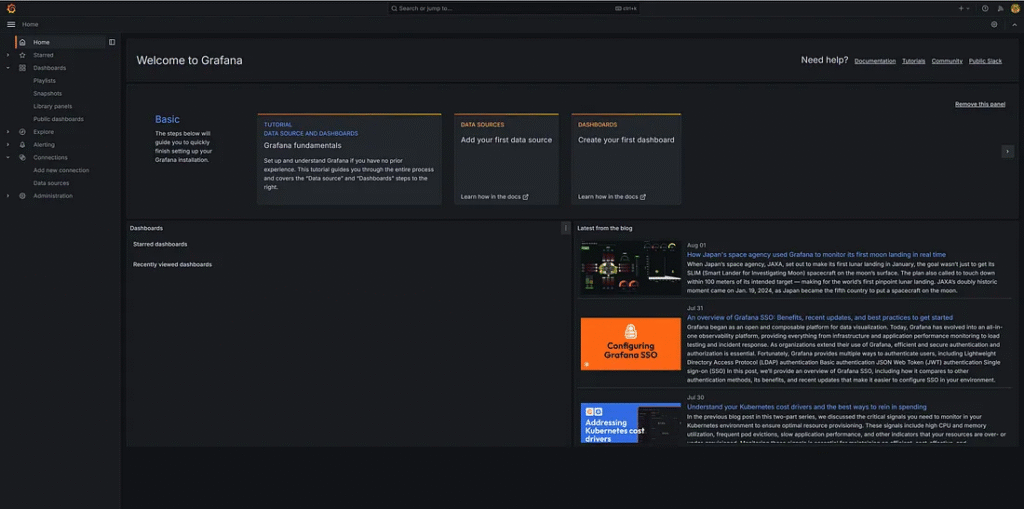Open the Tutorials help link
1024x509 pixels.
click(914, 61)
